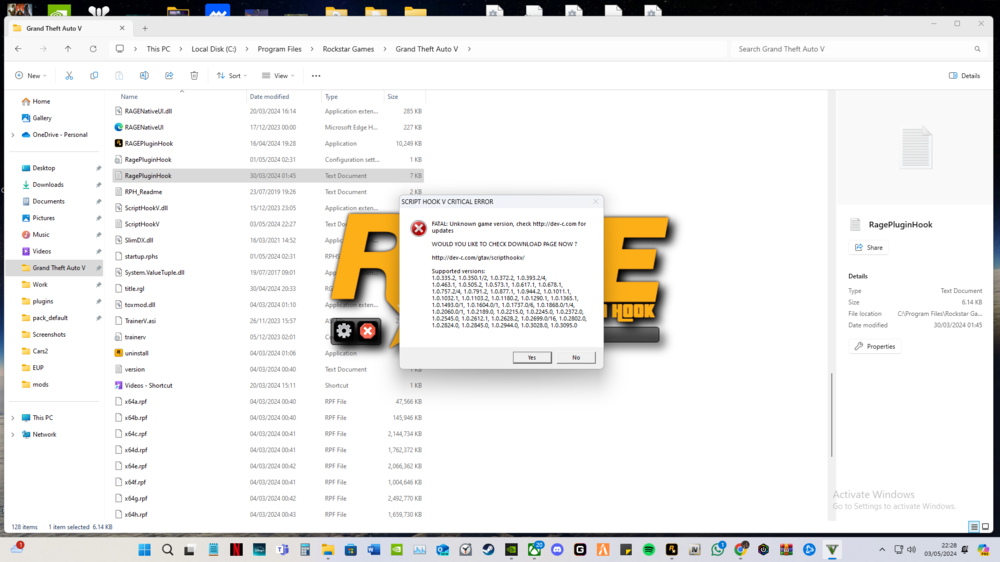Open Netflix from the taskbar
Screen dimensions: 1000x562
(x=236, y=549)
